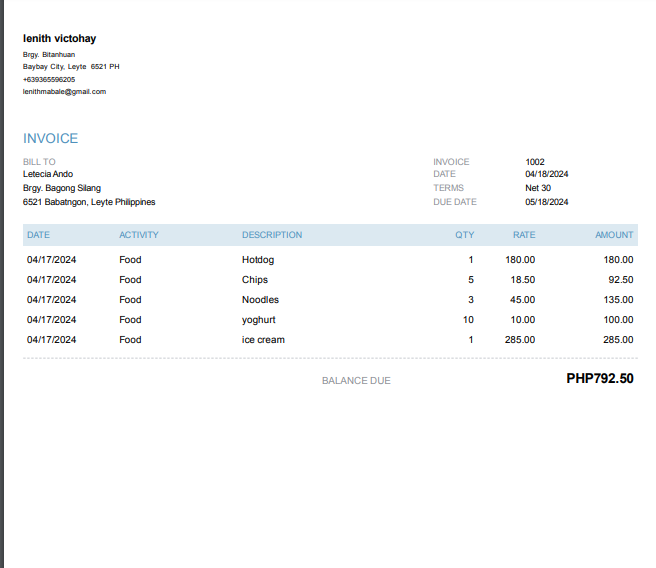Screen dimensions: 656x568
Task: Select 6521 Babatngon, Leyte Philippines line
Action: click(89, 202)
